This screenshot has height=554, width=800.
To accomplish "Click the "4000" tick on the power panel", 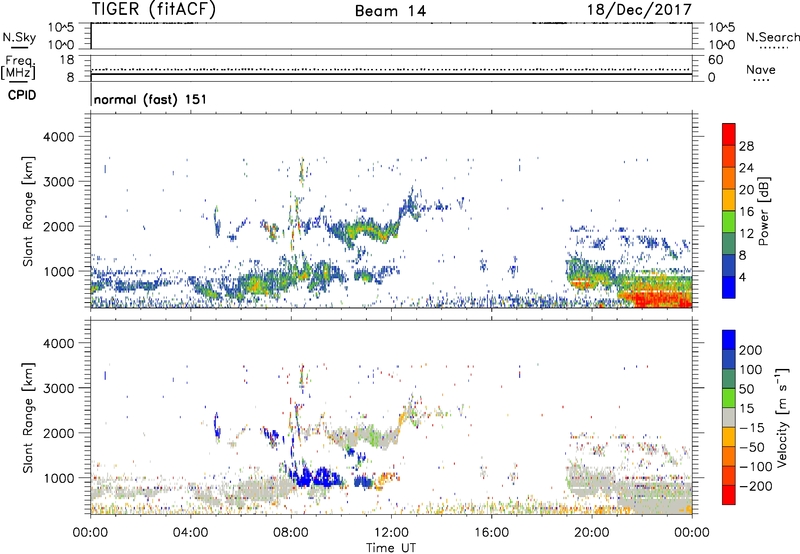I will [x=59, y=137].
